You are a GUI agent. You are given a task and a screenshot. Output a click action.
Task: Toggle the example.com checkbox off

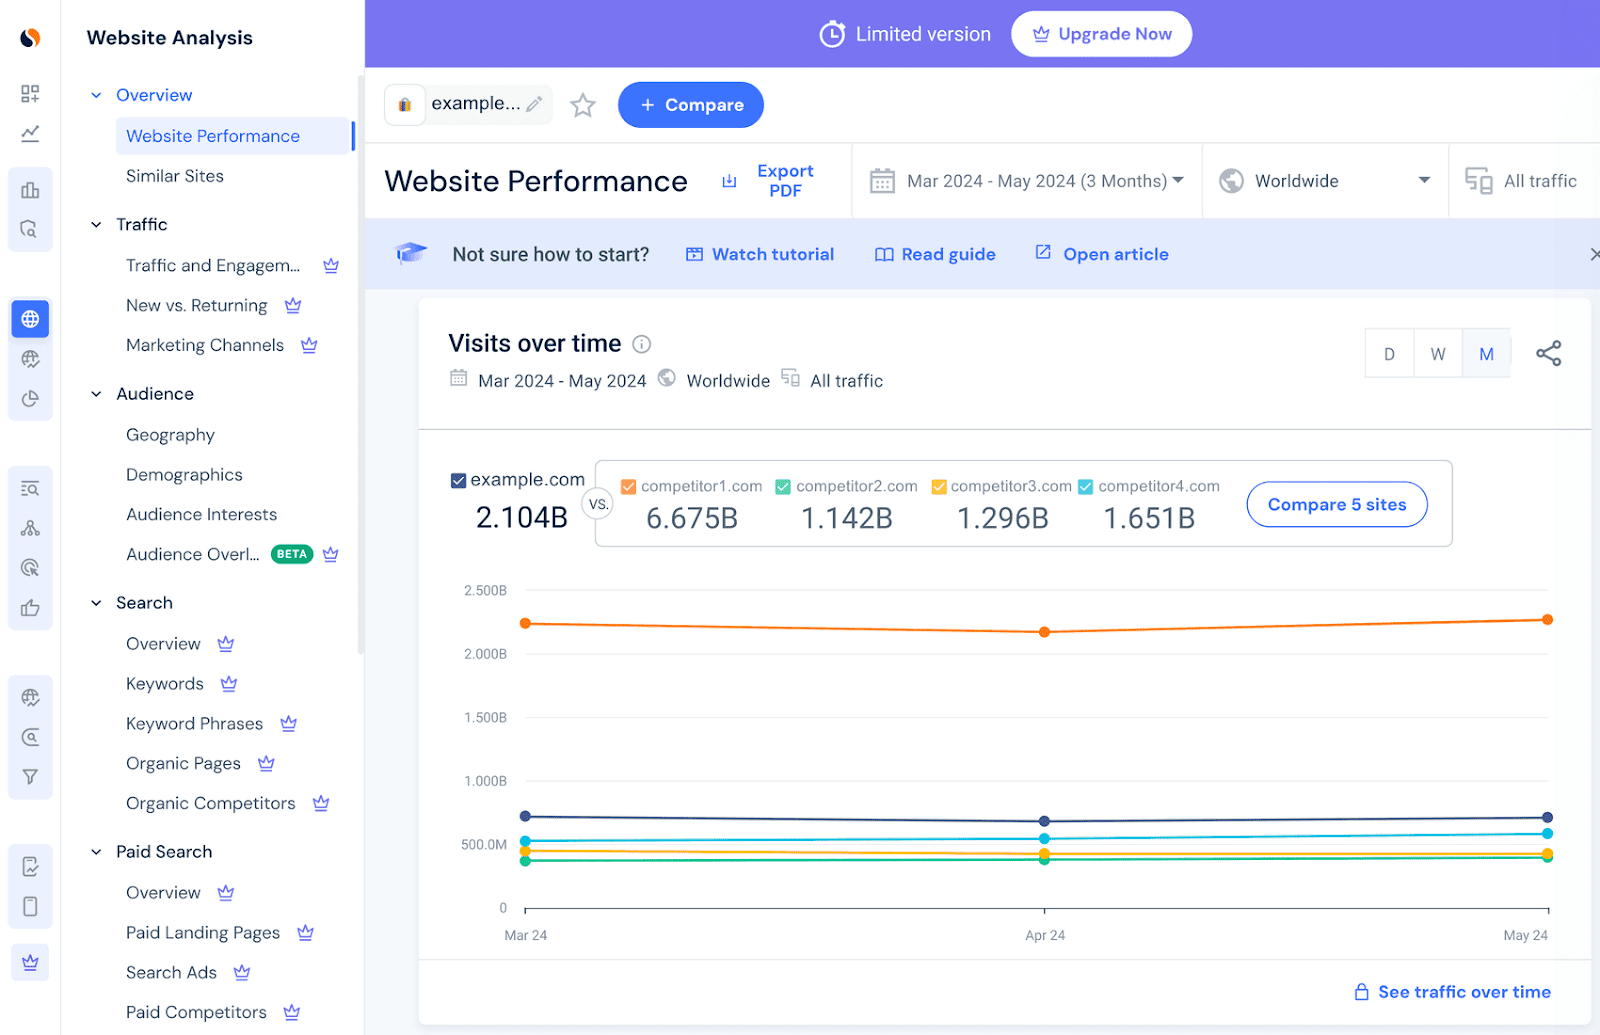pos(457,479)
